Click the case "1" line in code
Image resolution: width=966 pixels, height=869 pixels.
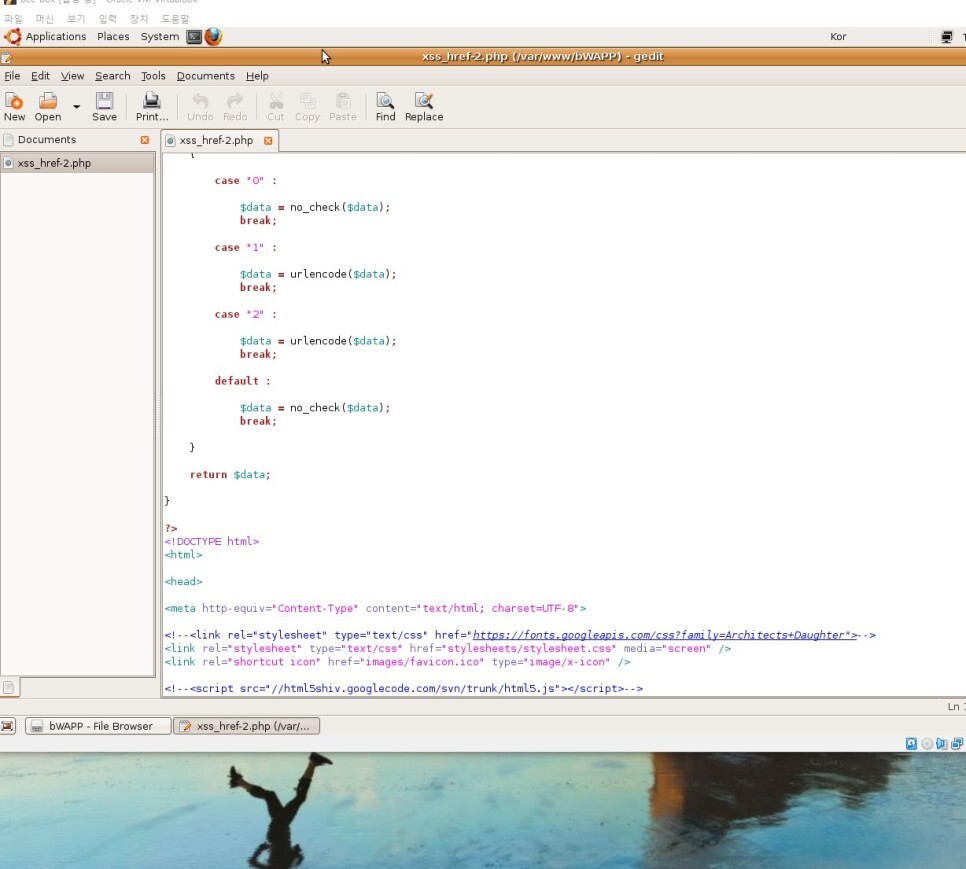[x=245, y=247]
